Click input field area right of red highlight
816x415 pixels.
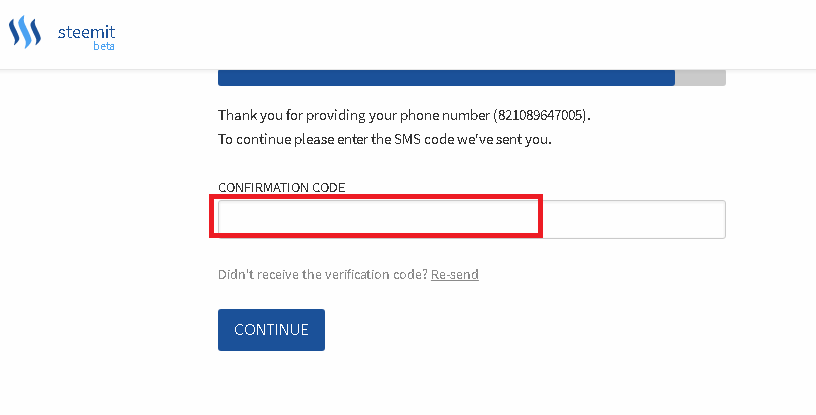[634, 219]
